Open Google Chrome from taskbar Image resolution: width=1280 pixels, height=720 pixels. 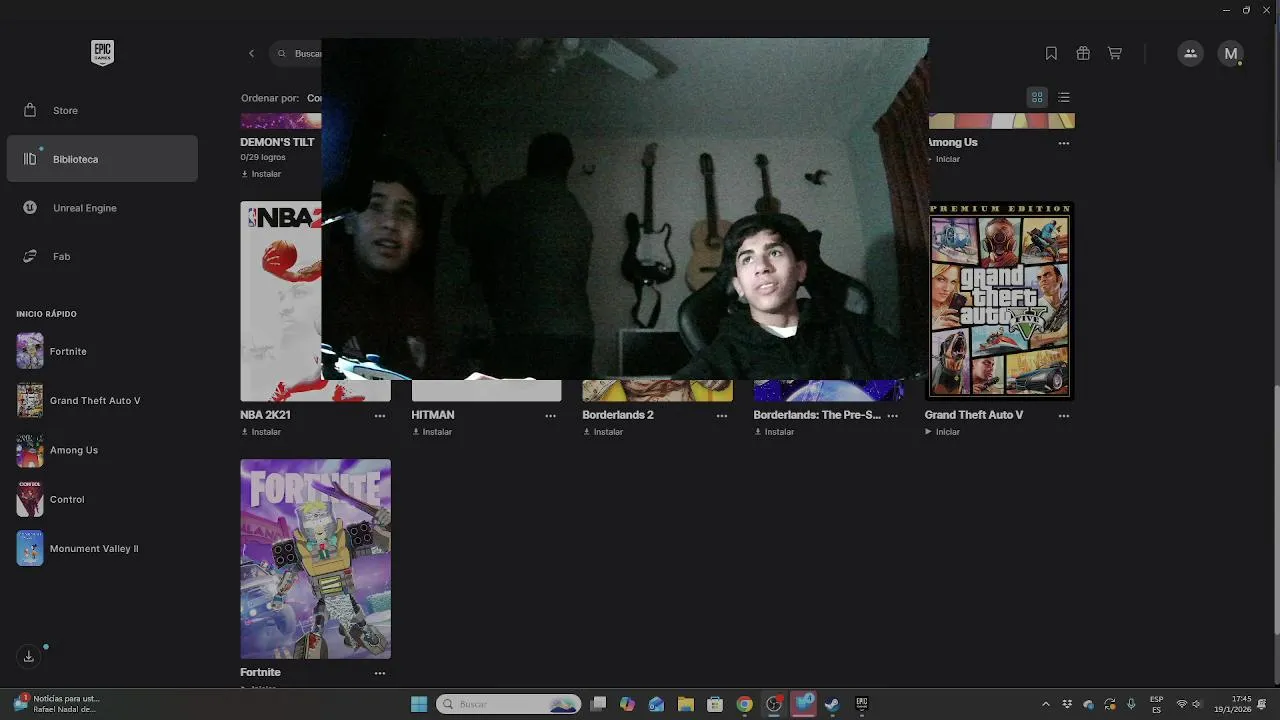[x=744, y=704]
